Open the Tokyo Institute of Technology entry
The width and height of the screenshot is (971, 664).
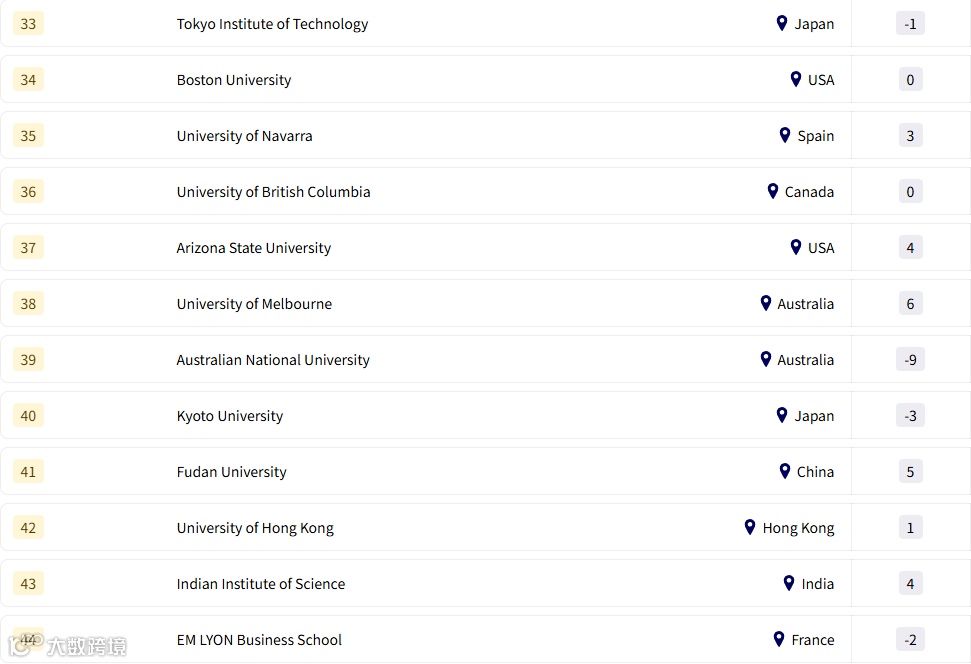(272, 24)
